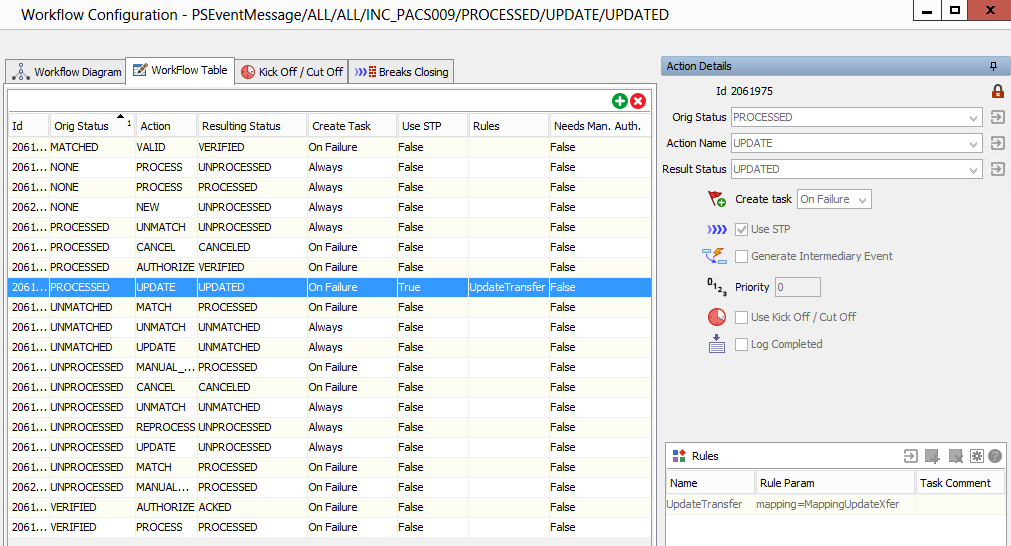Click the Rules column header
1011x546 pixels.
(x=508, y=126)
